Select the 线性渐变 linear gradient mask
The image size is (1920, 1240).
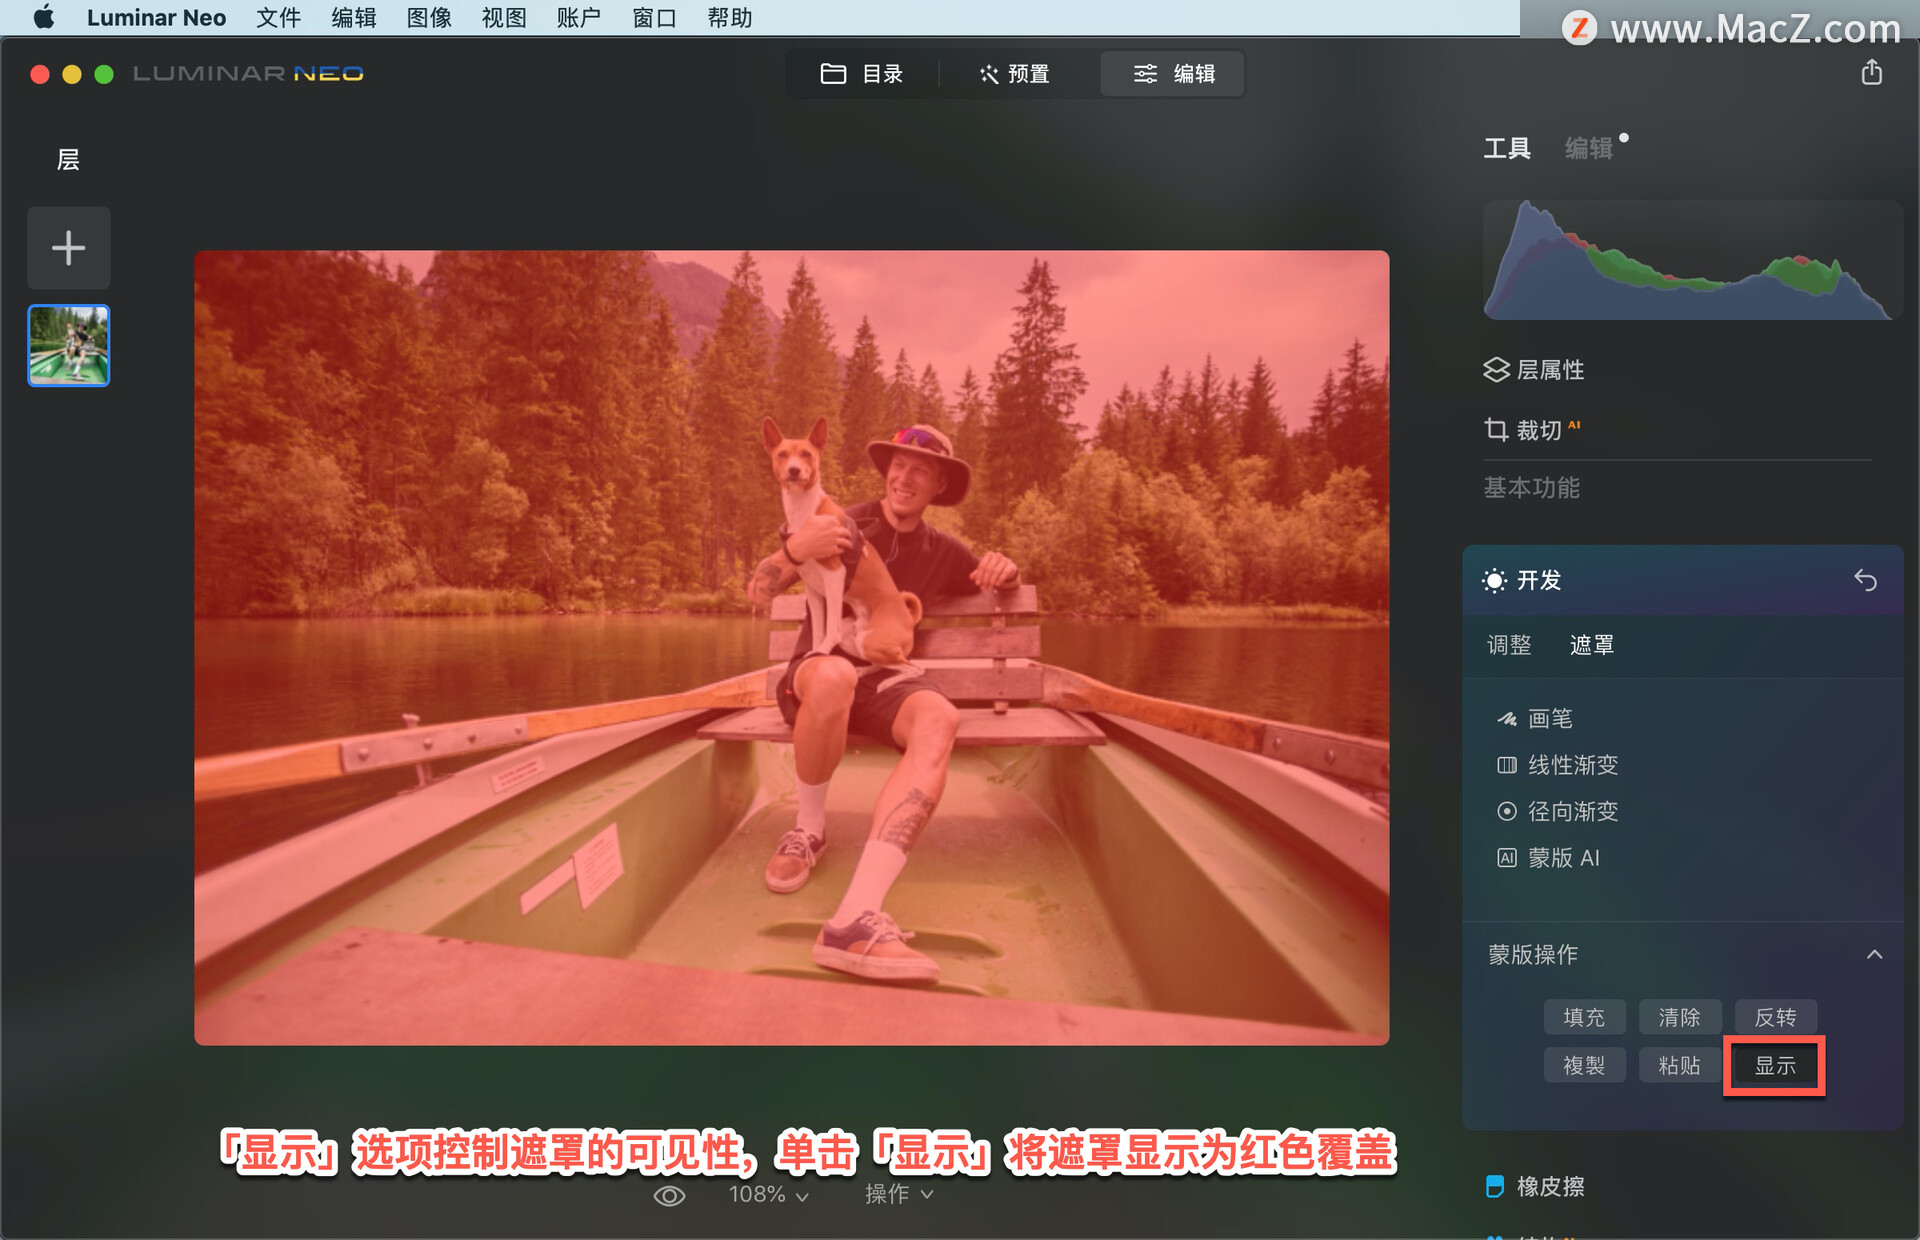click(1557, 765)
